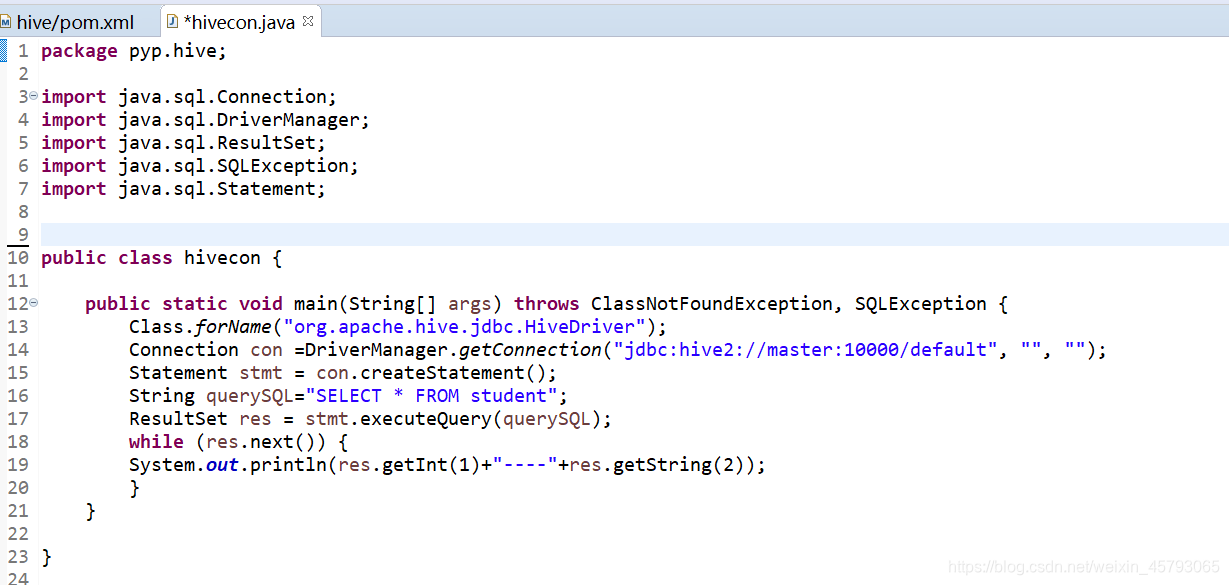Image resolution: width=1229 pixels, height=585 pixels.
Task: Click the "SELECT * FROM student" string
Action: tap(437, 396)
